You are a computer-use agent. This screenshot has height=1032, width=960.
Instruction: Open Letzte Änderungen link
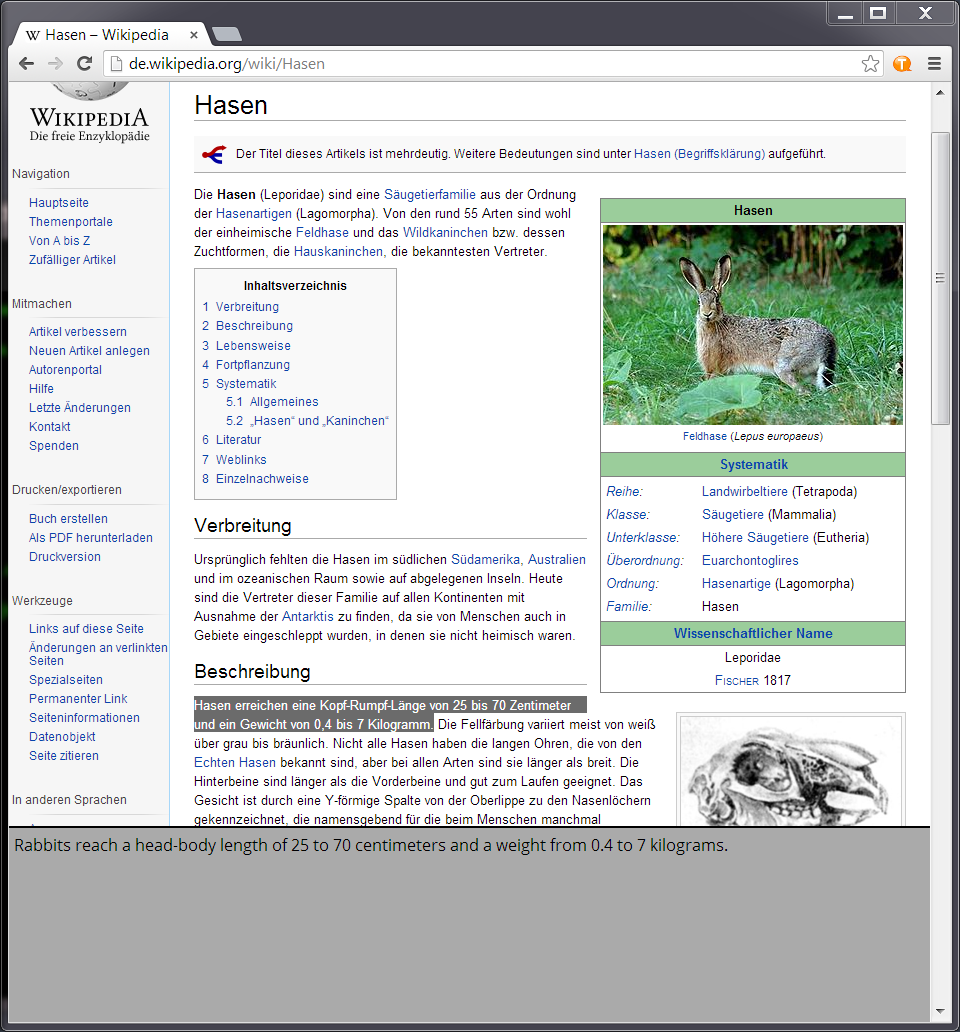pyautogui.click(x=80, y=408)
